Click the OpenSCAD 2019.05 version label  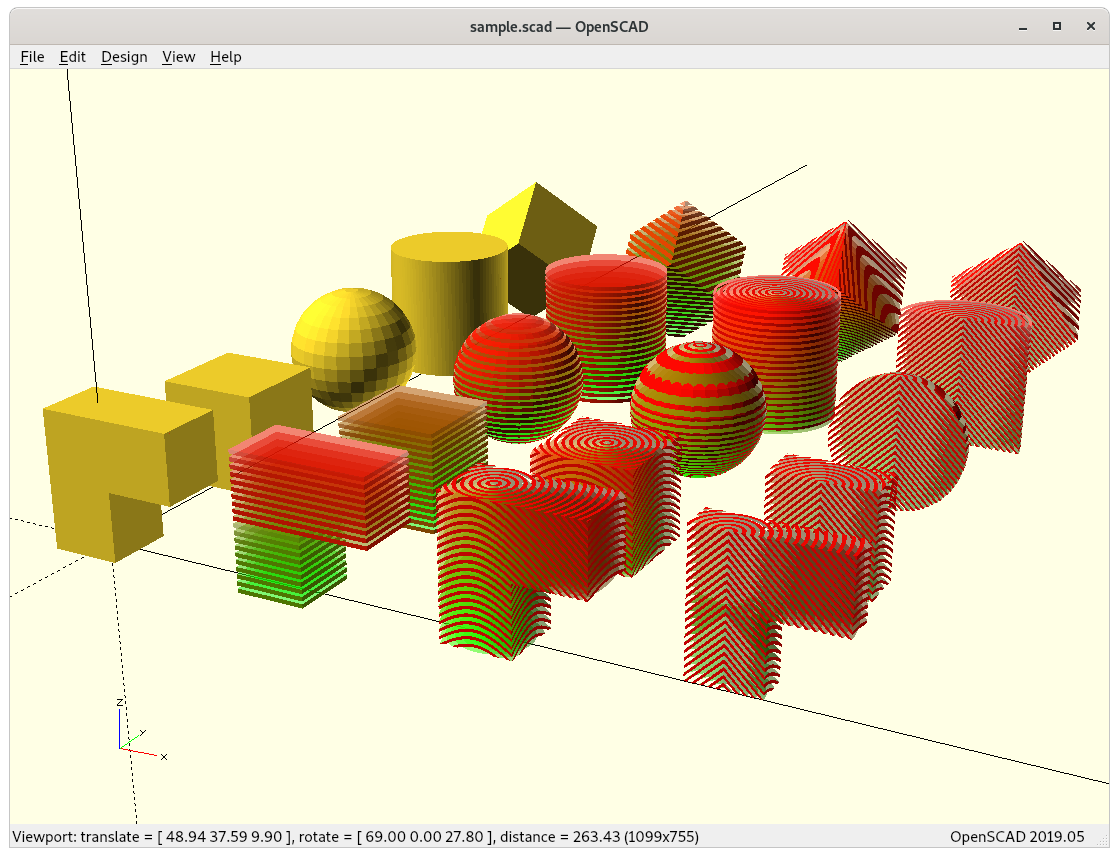[x=1016, y=836]
